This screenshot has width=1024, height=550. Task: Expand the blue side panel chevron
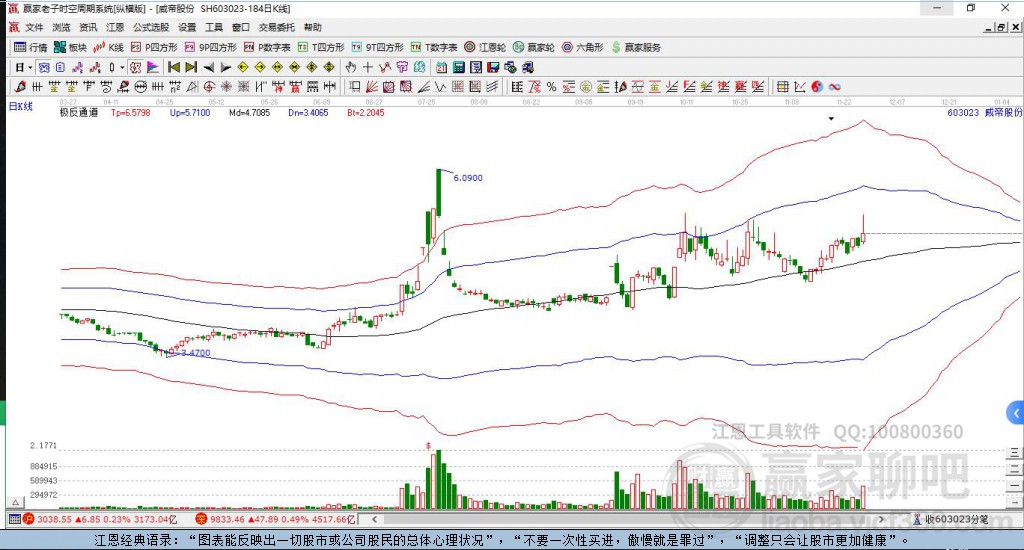click(x=1015, y=413)
